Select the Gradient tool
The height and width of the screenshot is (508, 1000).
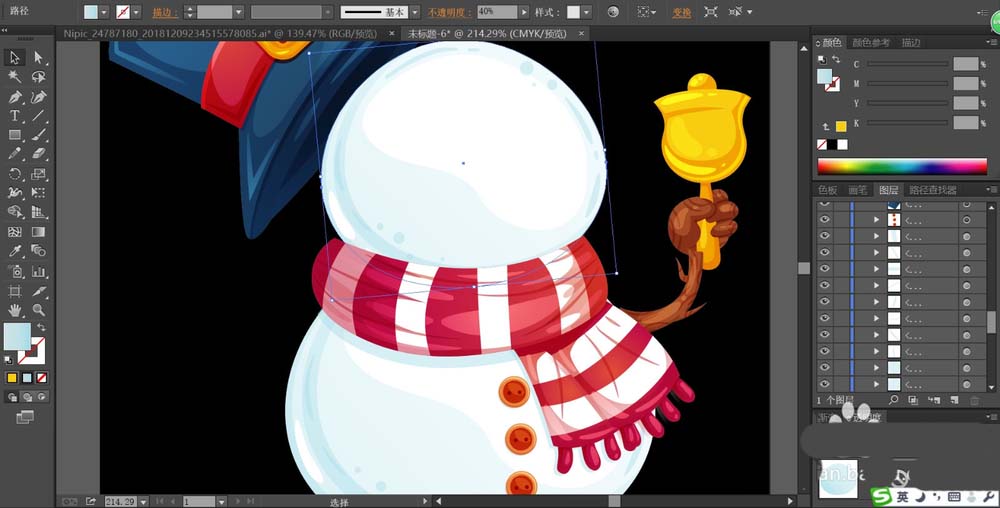point(38,232)
